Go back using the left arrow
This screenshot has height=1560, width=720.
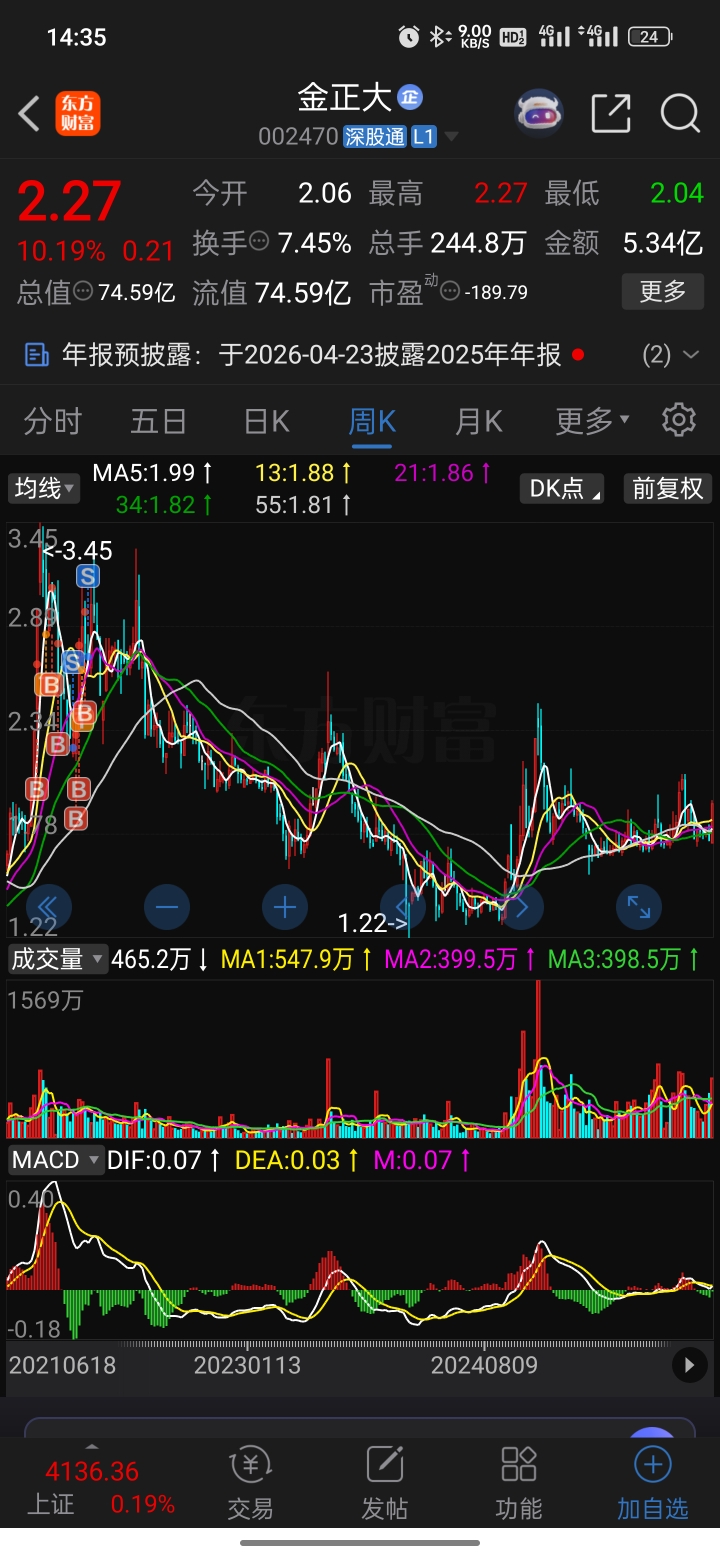[x=29, y=114]
